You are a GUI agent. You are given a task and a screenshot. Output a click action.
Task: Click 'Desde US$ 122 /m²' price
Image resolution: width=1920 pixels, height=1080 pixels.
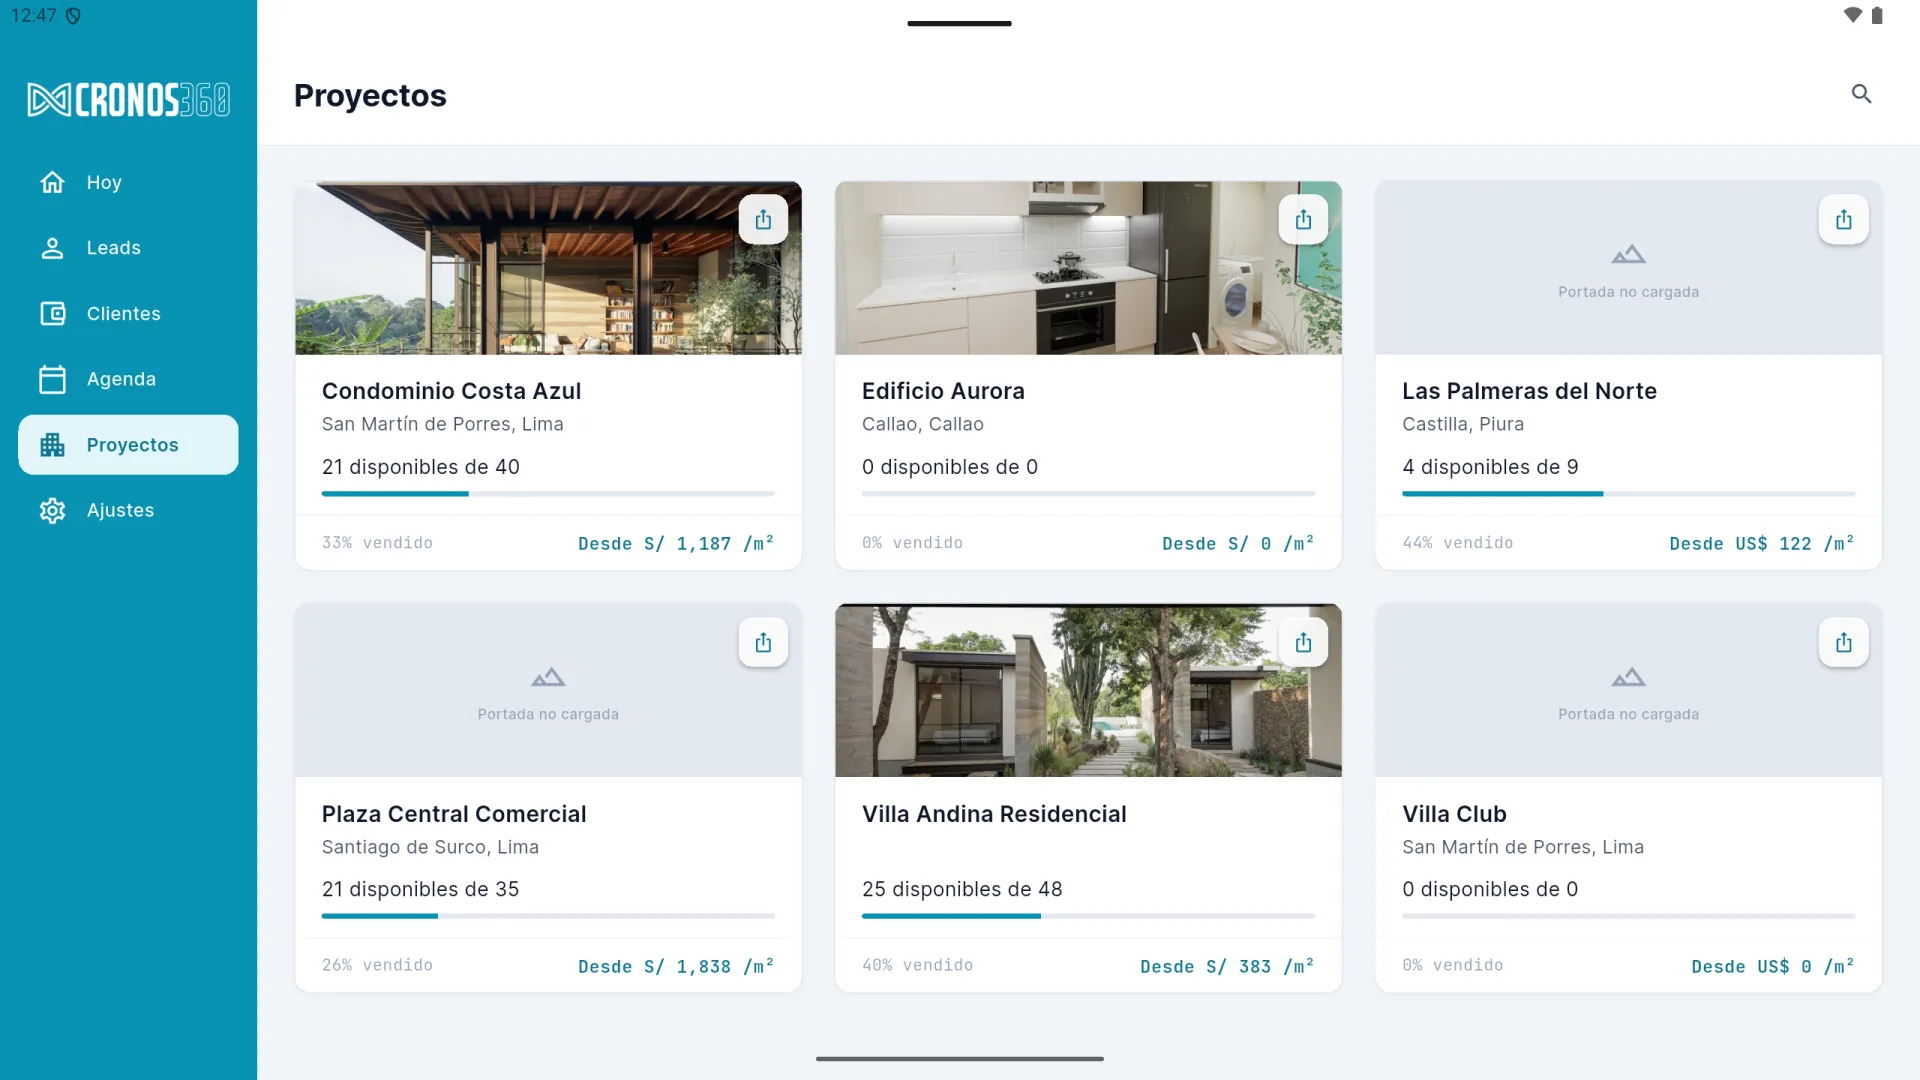pos(1762,543)
